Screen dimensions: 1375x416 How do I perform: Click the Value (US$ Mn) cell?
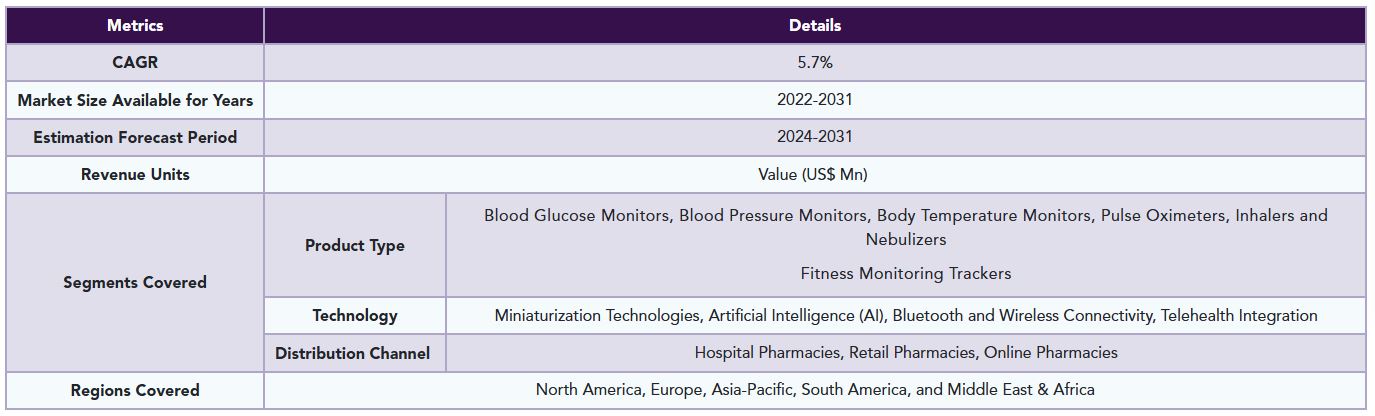click(x=815, y=174)
